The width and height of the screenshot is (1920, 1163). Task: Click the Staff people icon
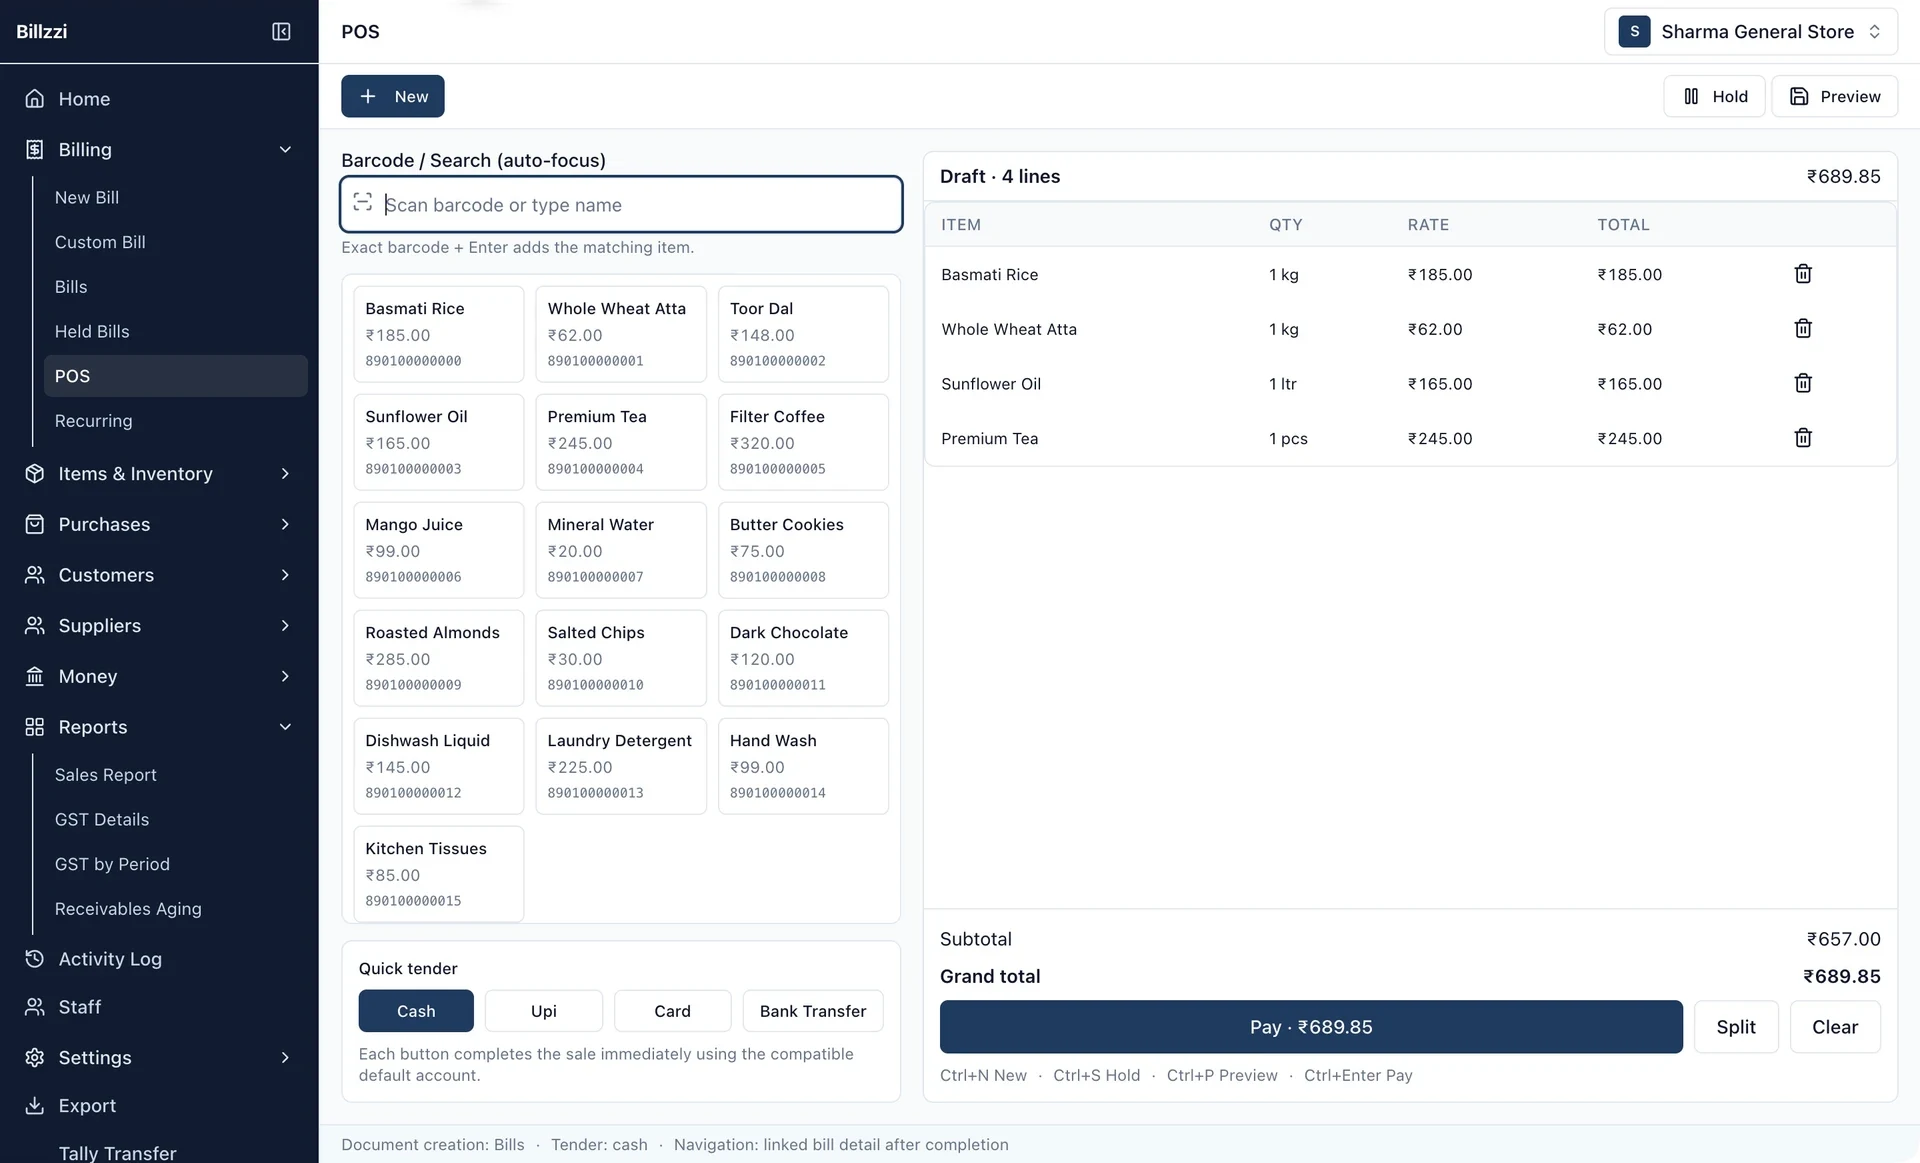click(x=35, y=1007)
